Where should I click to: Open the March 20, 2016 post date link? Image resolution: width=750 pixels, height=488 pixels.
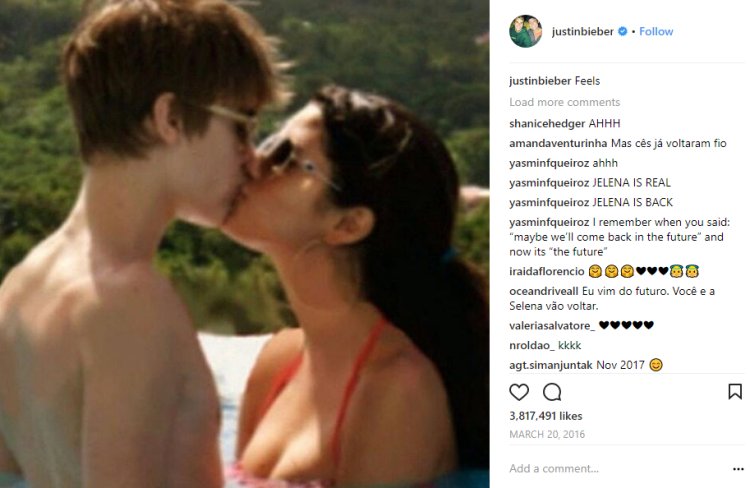[547, 434]
